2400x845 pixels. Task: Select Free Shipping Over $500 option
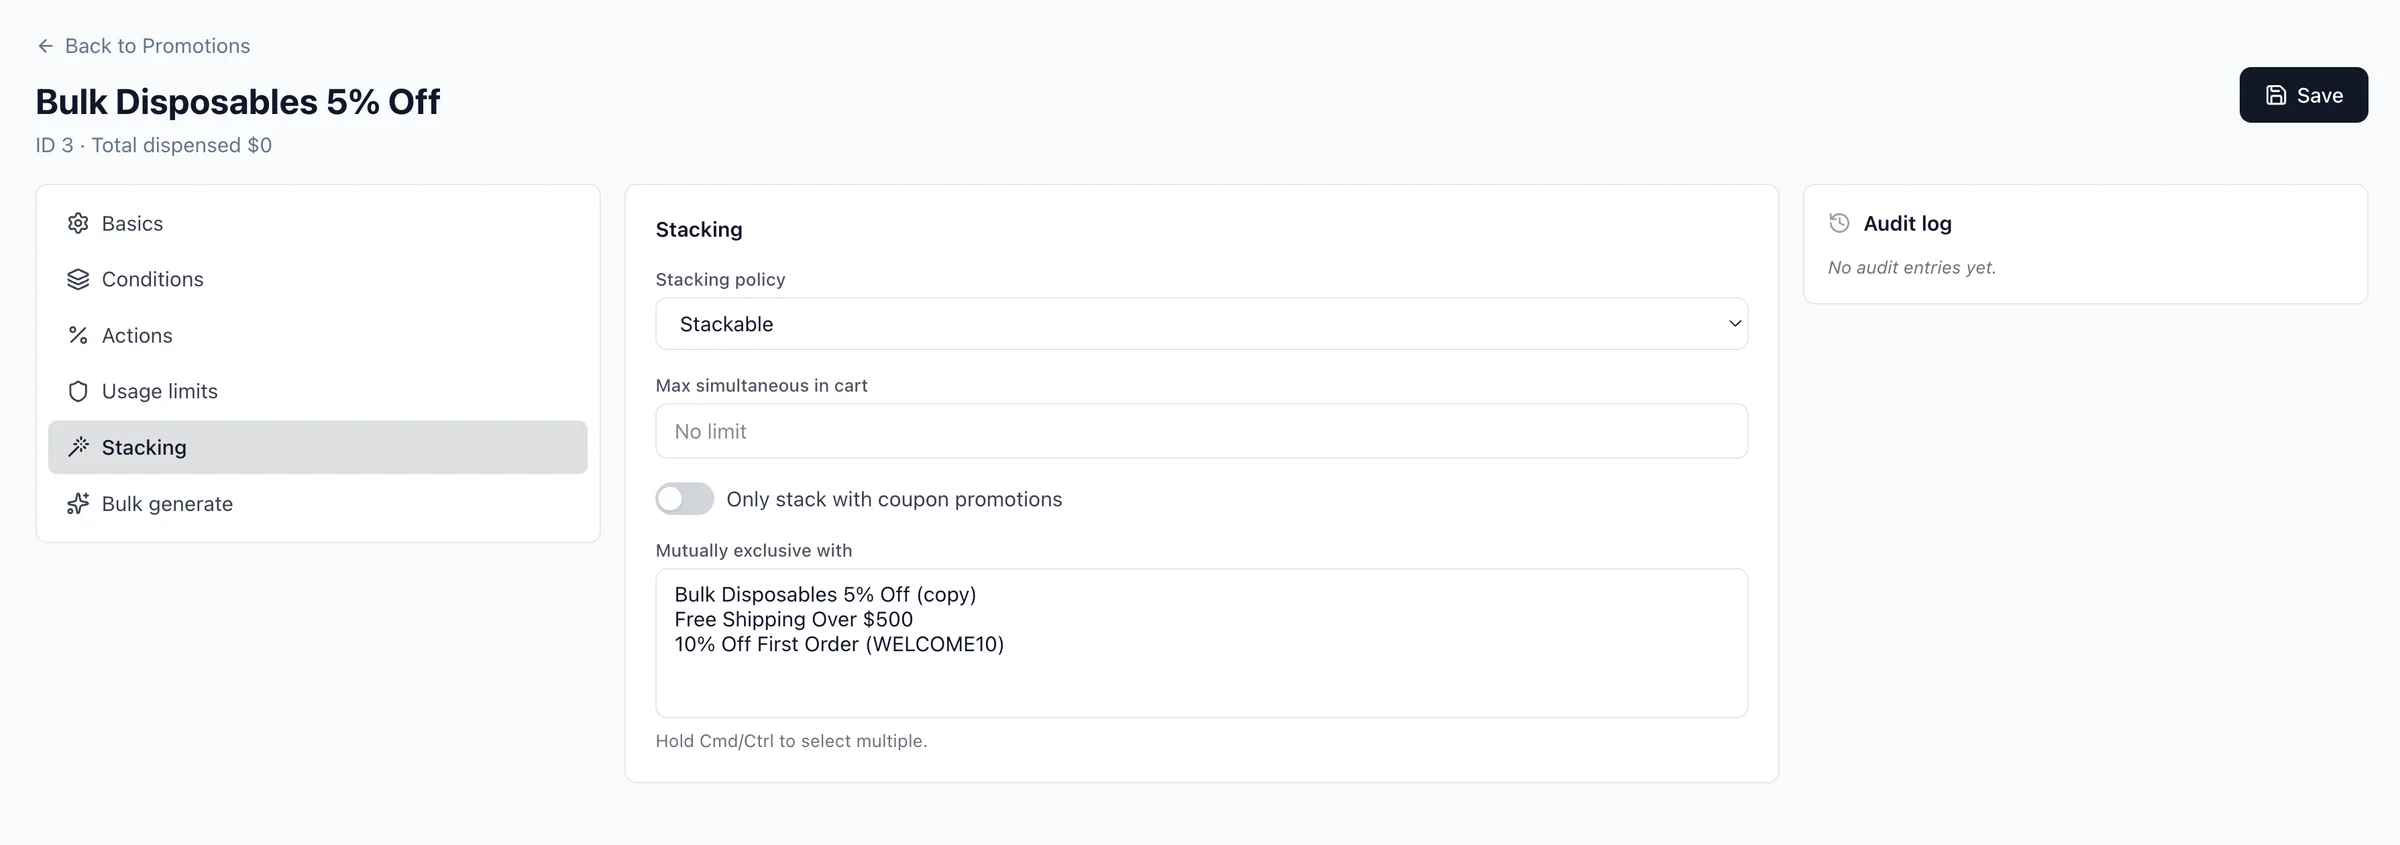pos(793,619)
